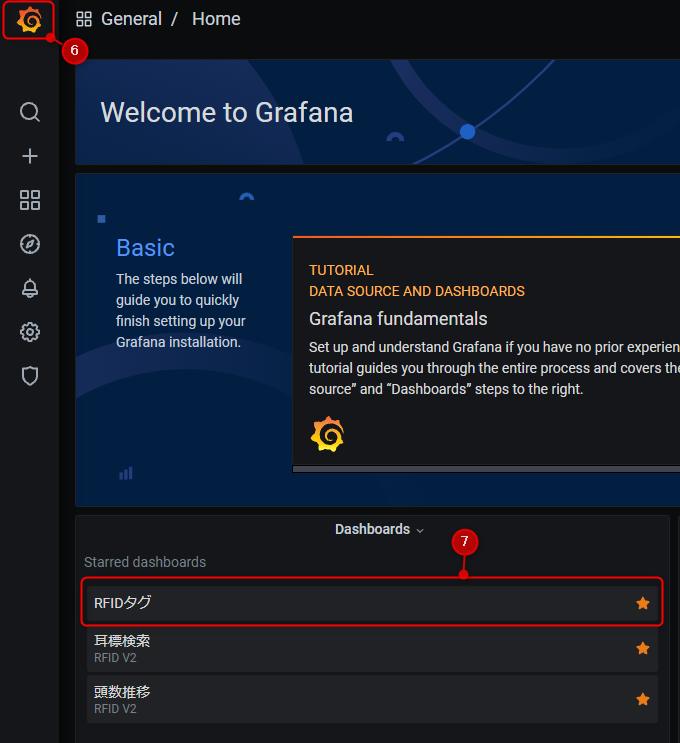Open the Alerting bell icon
Viewport: 680px width, 743px height.
pos(30,288)
